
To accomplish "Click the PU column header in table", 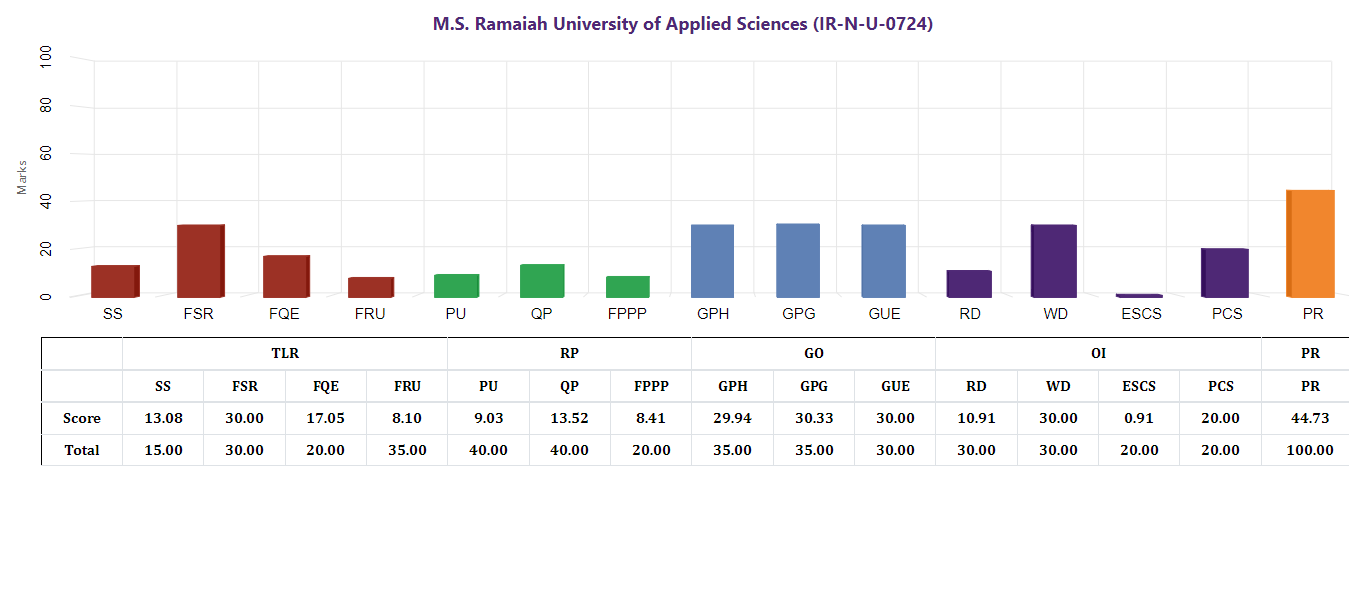I will pos(488,386).
